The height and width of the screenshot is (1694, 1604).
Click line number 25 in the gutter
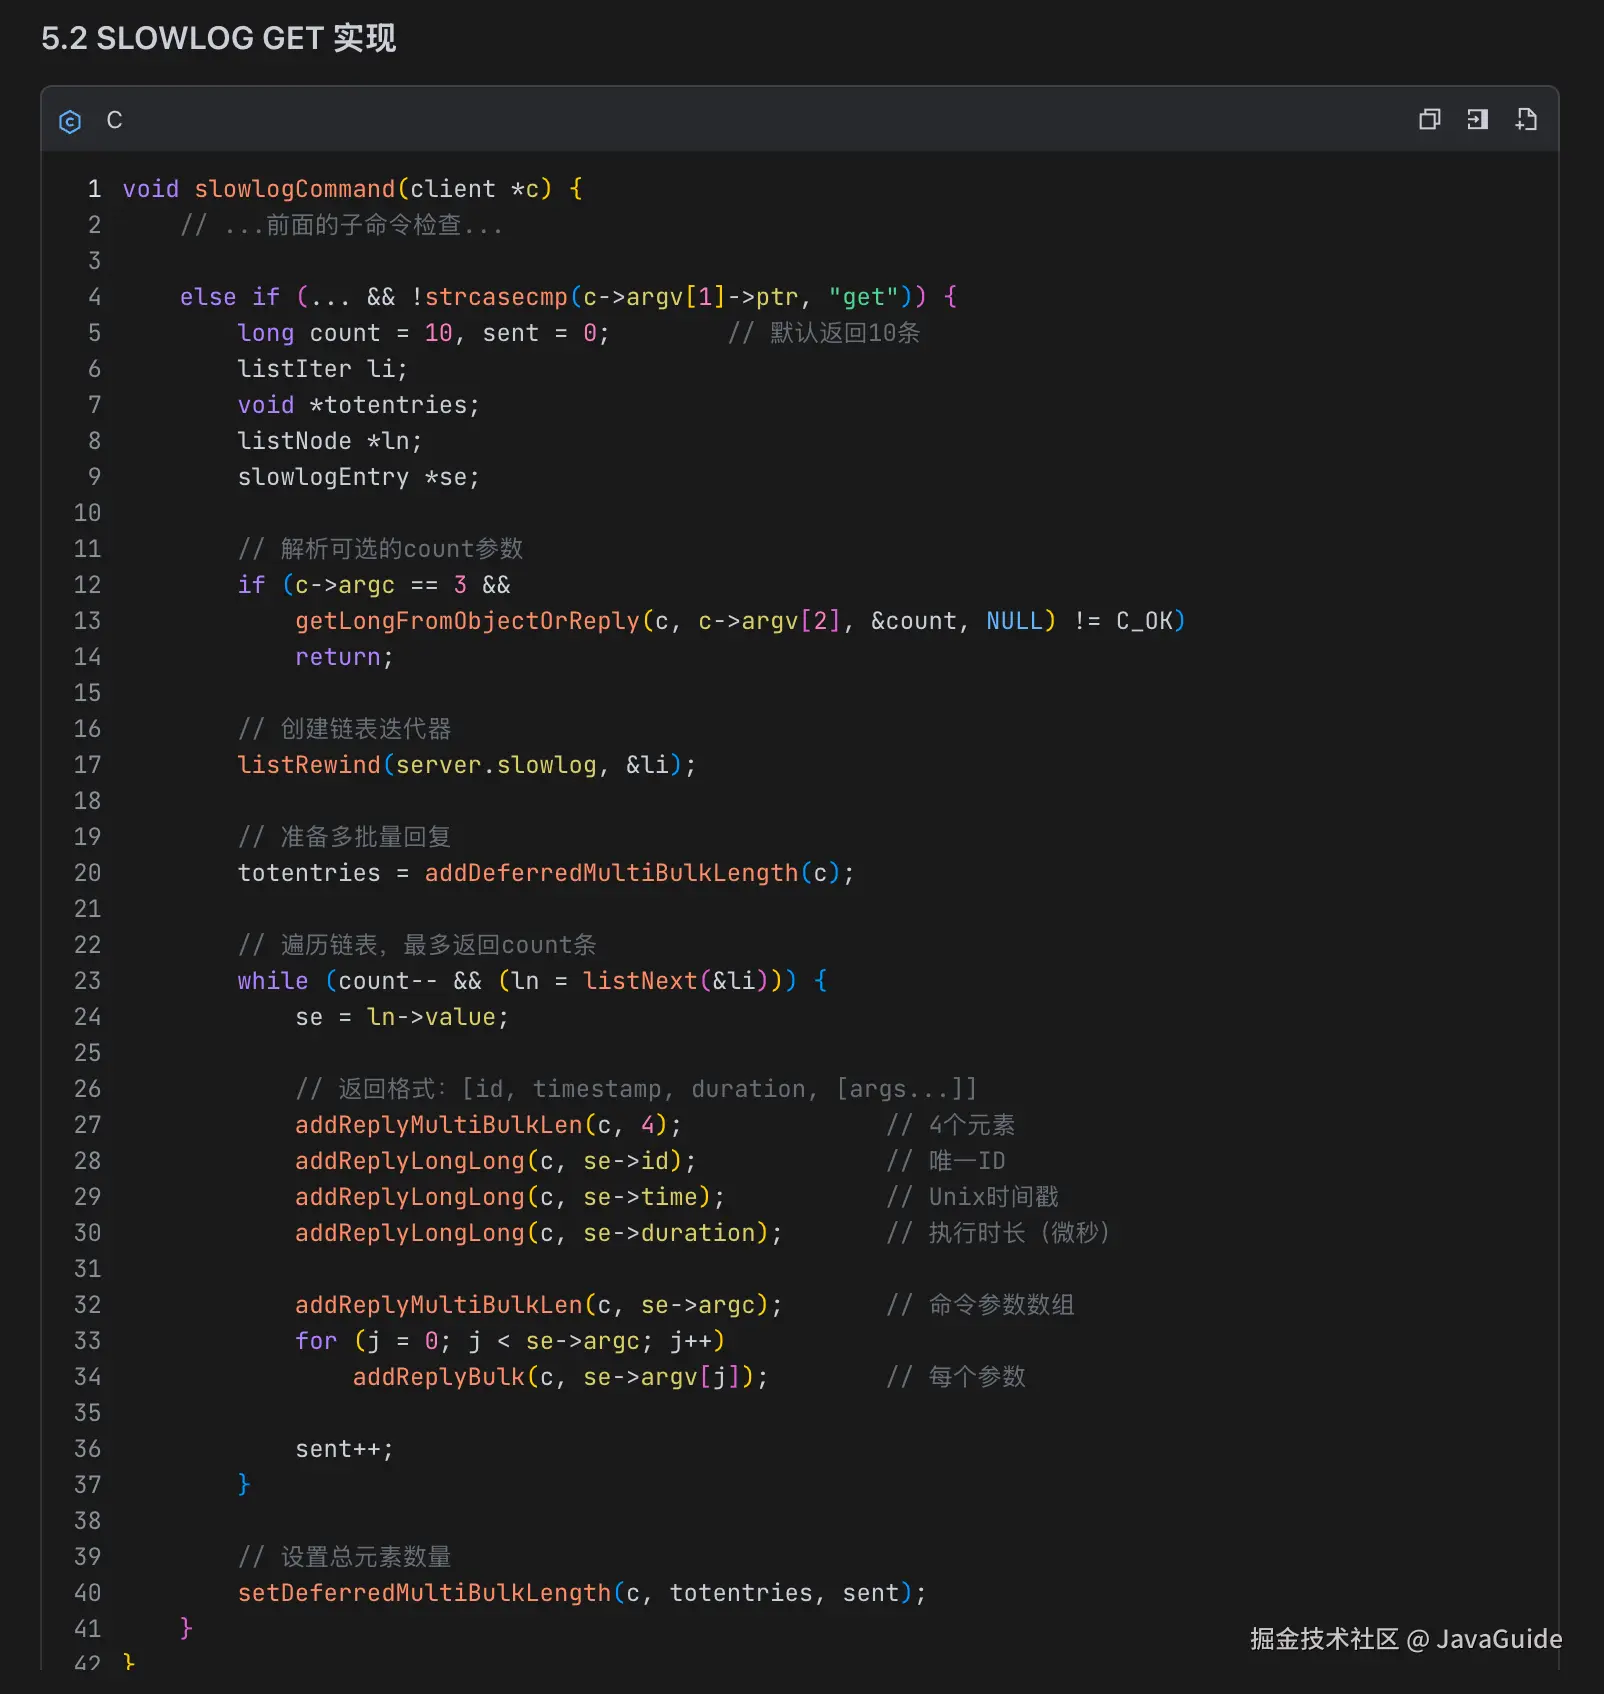click(88, 1053)
